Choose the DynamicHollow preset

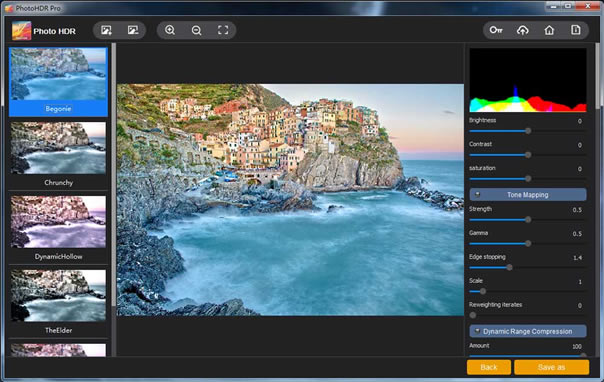[x=58, y=229]
